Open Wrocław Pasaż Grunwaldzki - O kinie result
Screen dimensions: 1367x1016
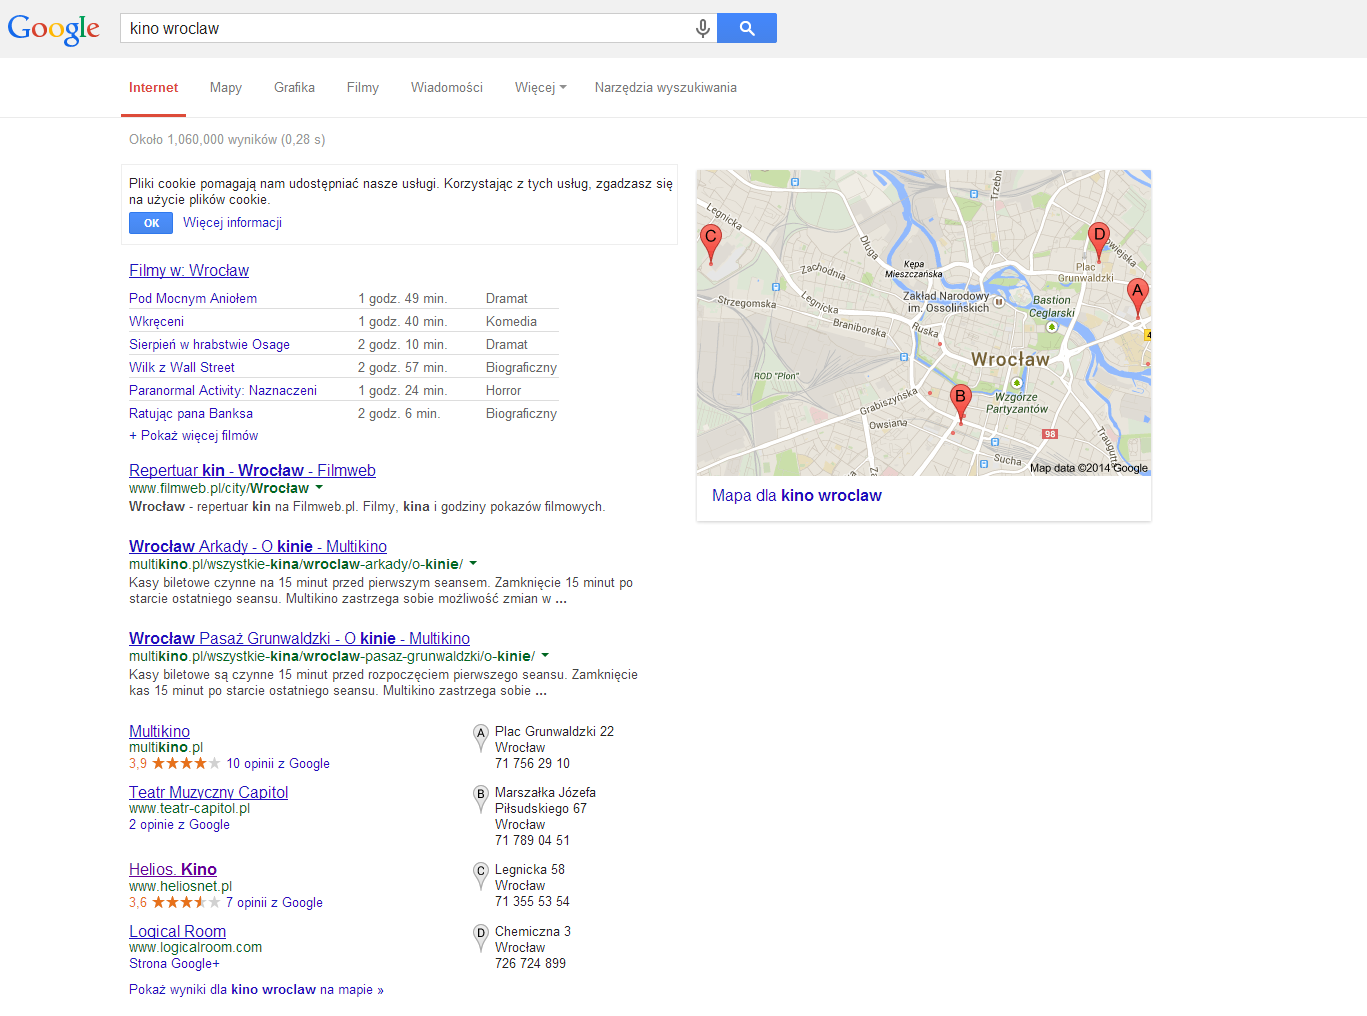(299, 638)
